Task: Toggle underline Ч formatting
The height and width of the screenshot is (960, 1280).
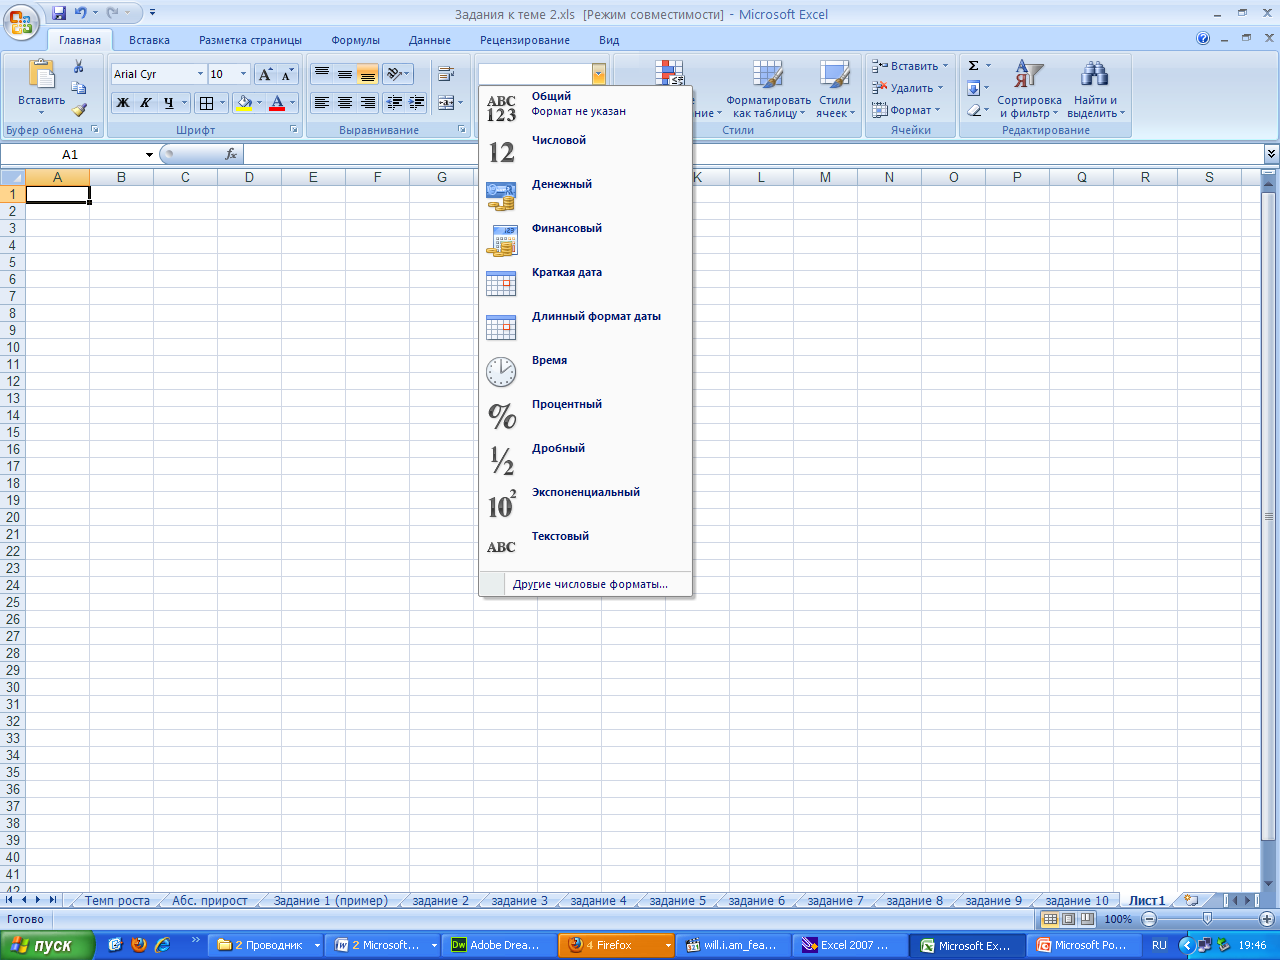Action: [x=168, y=102]
